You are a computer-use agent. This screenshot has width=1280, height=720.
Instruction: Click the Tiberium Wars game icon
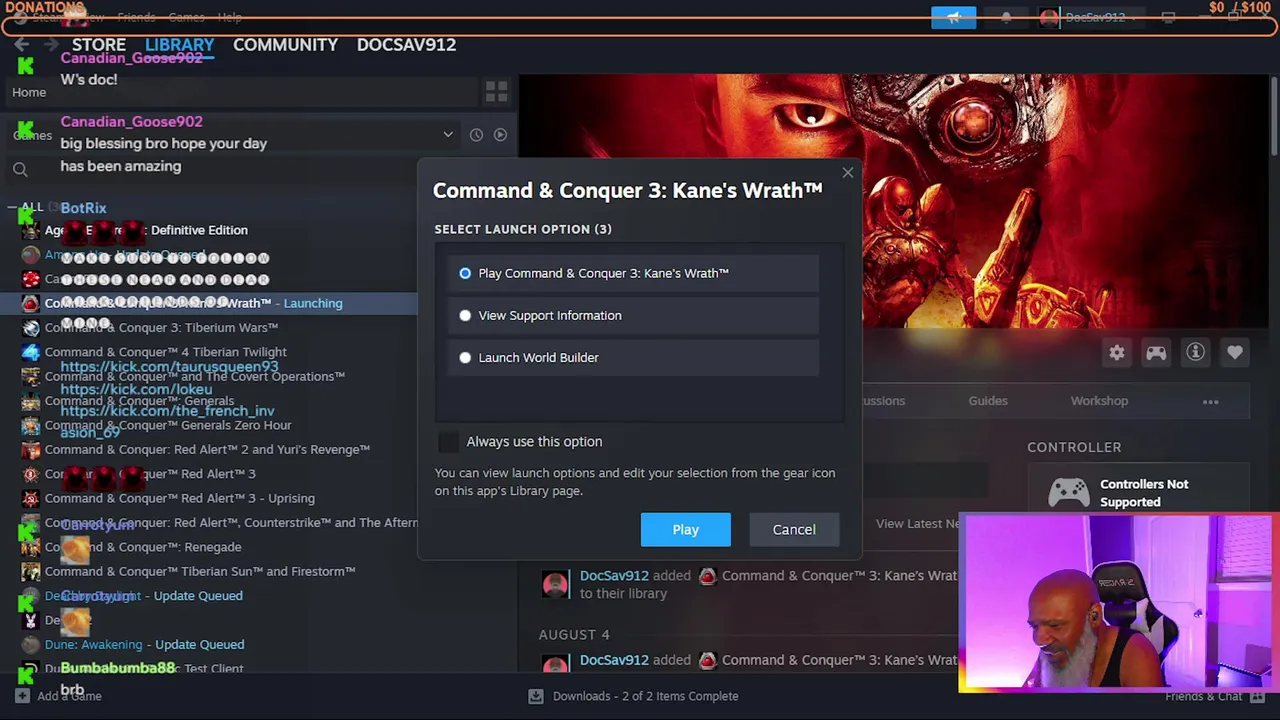[31, 327]
